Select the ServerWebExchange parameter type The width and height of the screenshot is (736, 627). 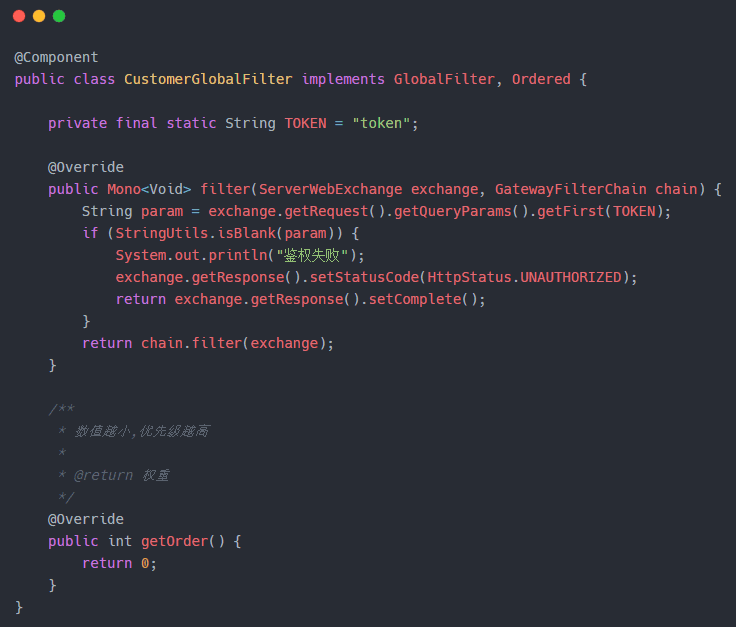tap(330, 189)
